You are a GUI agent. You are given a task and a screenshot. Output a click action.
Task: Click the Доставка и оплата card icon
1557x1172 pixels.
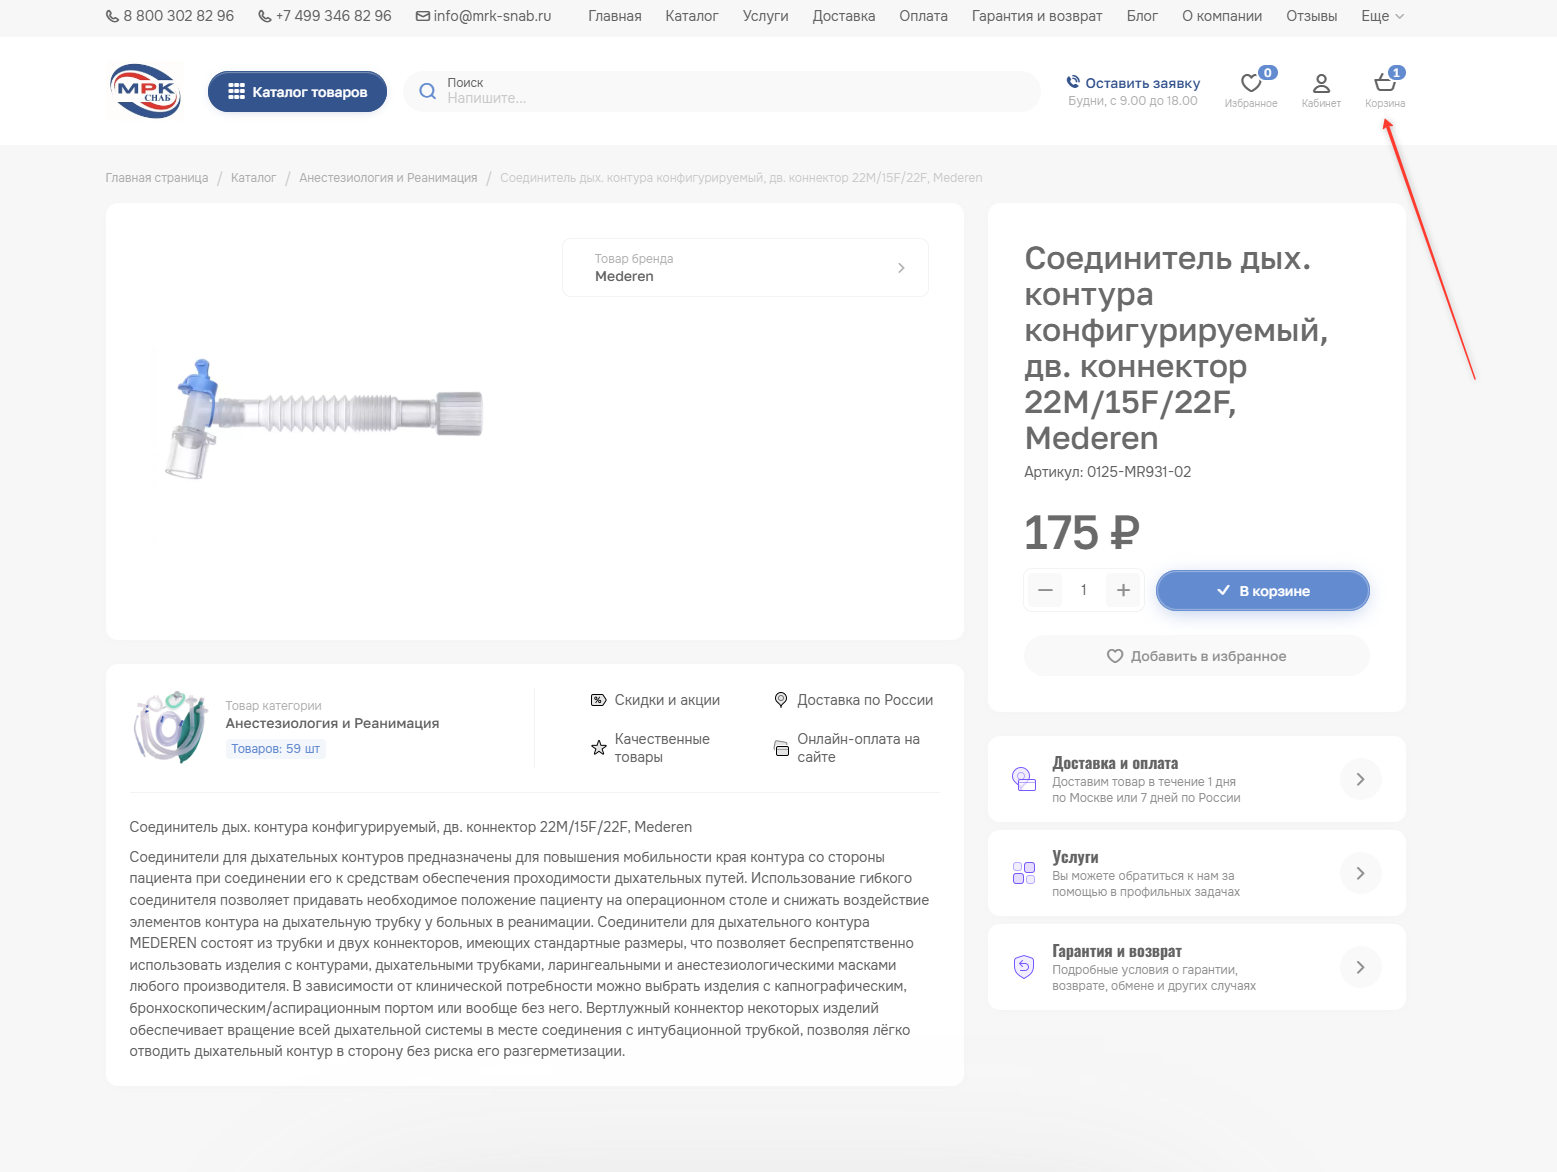coord(1024,779)
